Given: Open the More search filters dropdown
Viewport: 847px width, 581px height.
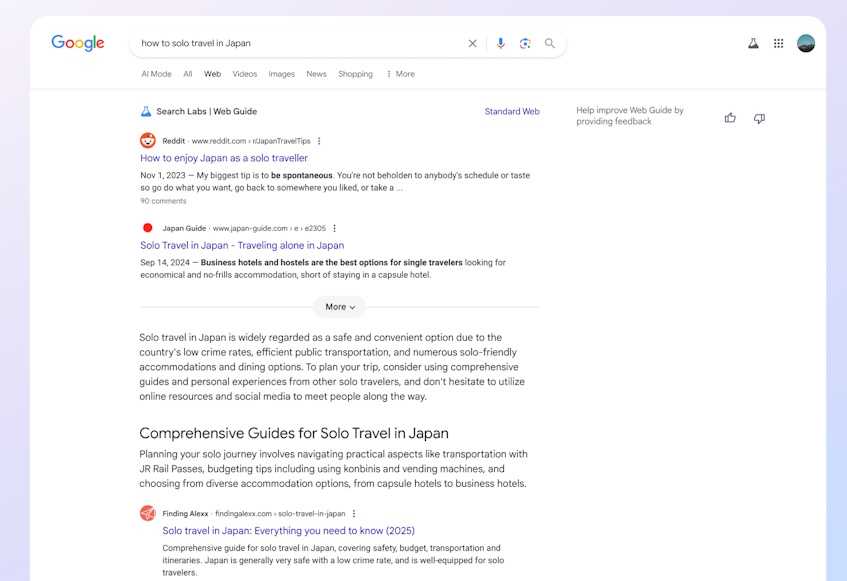Looking at the screenshot, I should click(x=401, y=74).
